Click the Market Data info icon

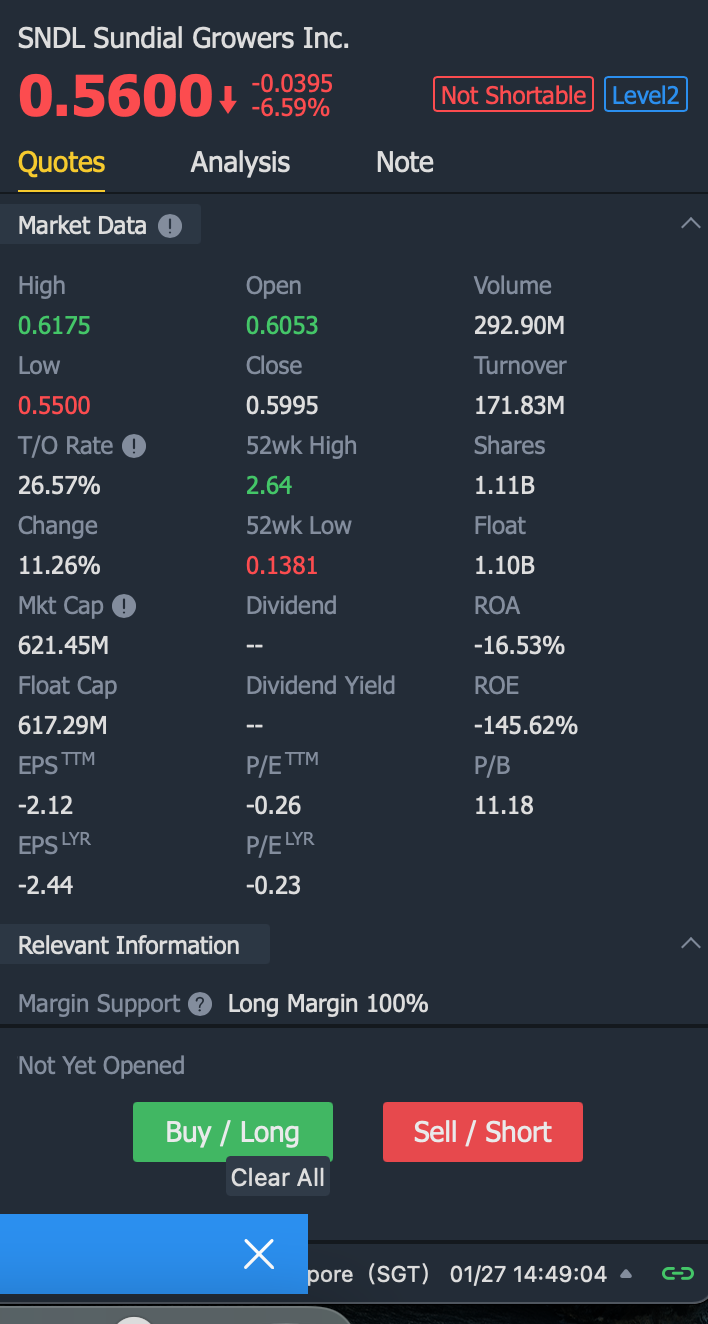pos(170,226)
